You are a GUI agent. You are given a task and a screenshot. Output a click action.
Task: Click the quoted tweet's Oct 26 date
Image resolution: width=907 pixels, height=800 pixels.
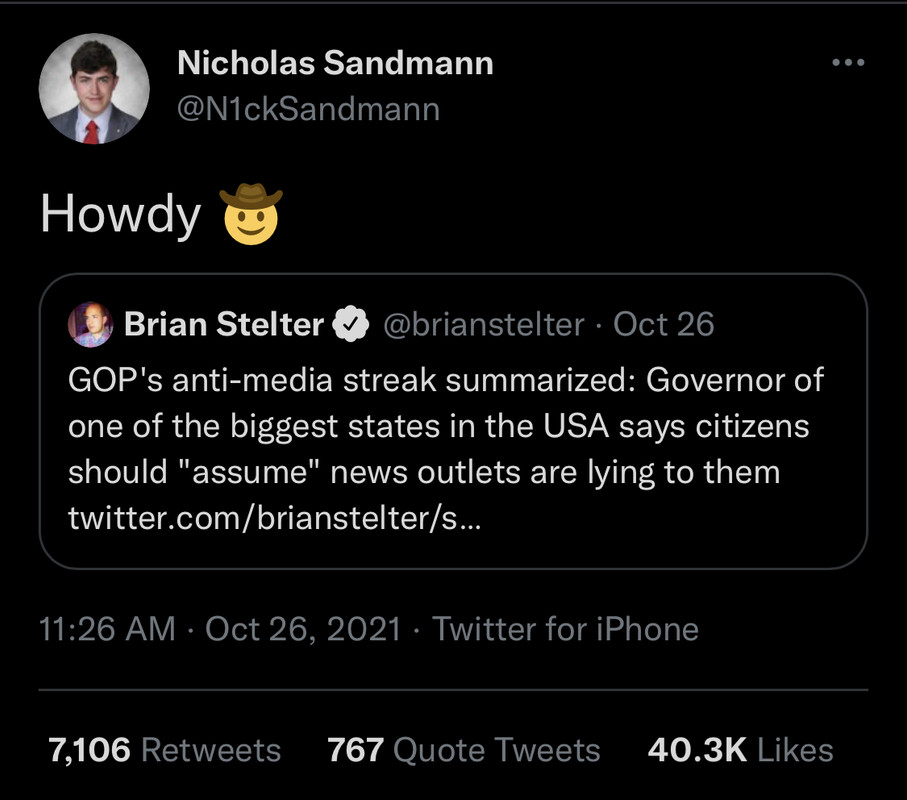tap(663, 325)
